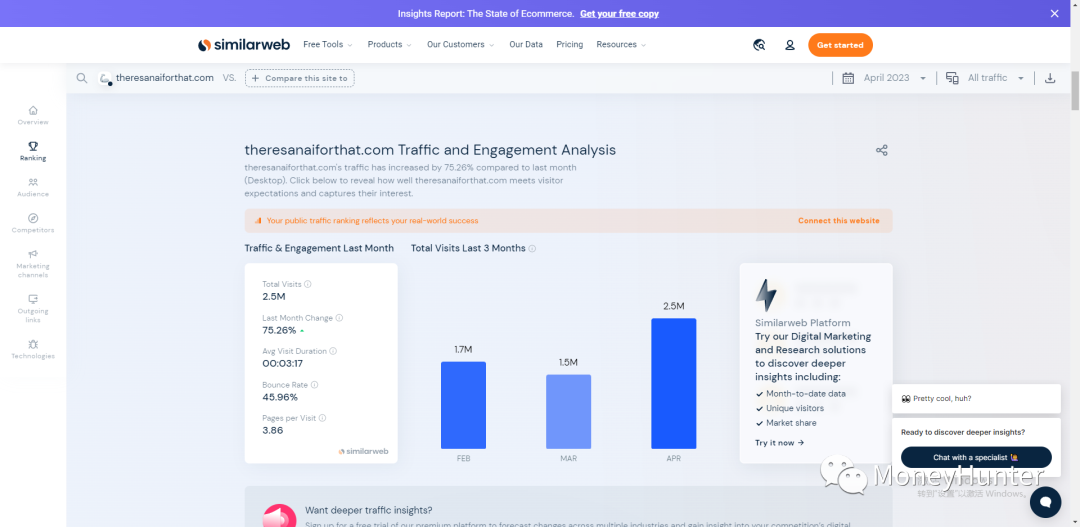Open the user account icon
The height and width of the screenshot is (527, 1080).
[790, 45]
